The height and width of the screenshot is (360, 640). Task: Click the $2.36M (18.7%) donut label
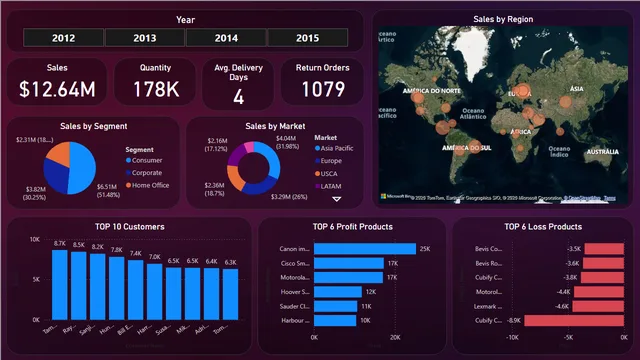click(x=214, y=189)
